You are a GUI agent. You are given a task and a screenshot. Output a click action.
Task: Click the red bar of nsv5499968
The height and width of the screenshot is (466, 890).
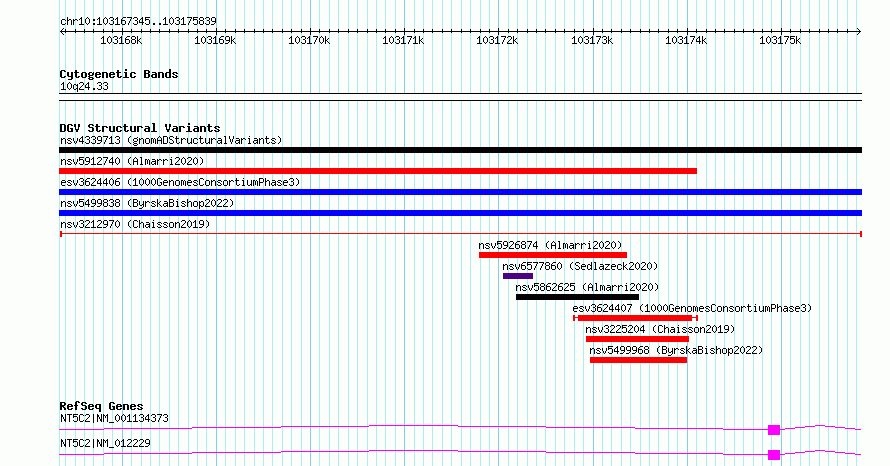point(639,360)
